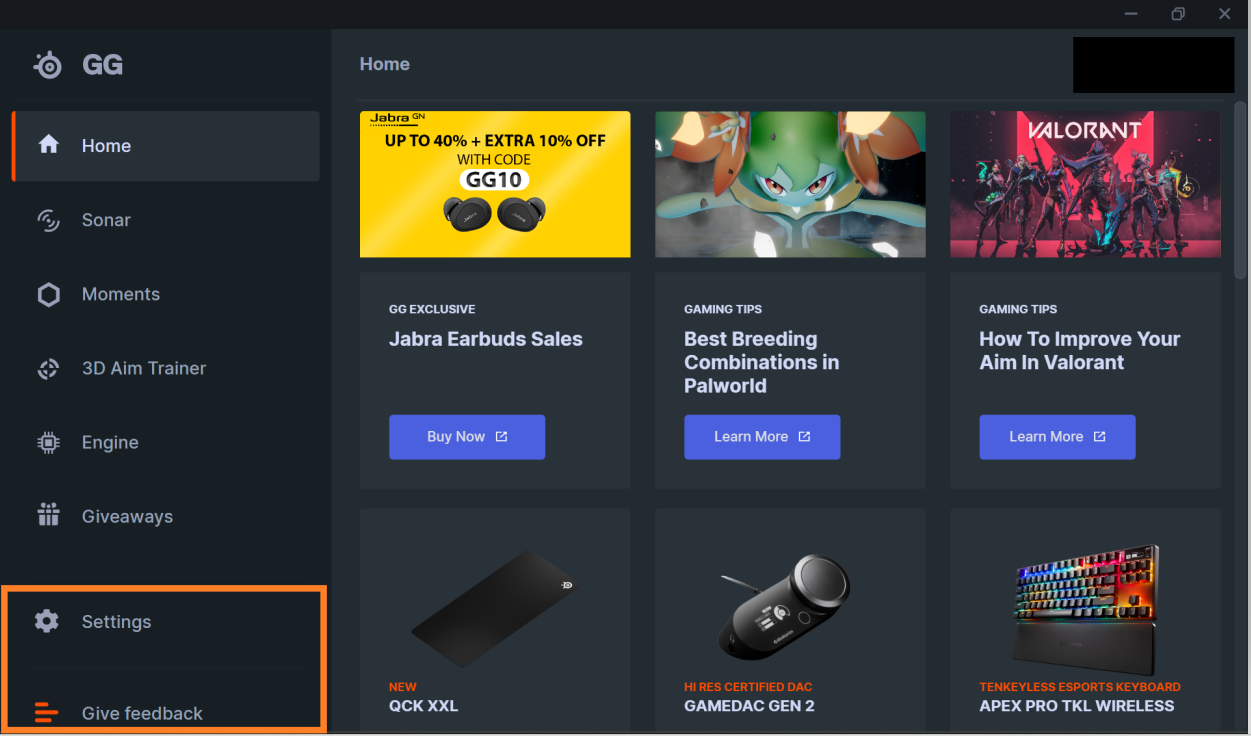The width and height of the screenshot is (1251, 736).
Task: Select the Moments hexagon icon
Action: click(48, 294)
